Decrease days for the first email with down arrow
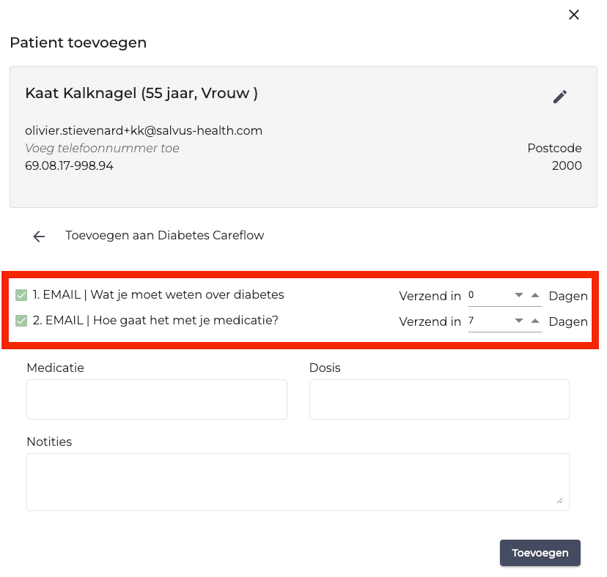This screenshot has height=577, width=607. point(519,296)
